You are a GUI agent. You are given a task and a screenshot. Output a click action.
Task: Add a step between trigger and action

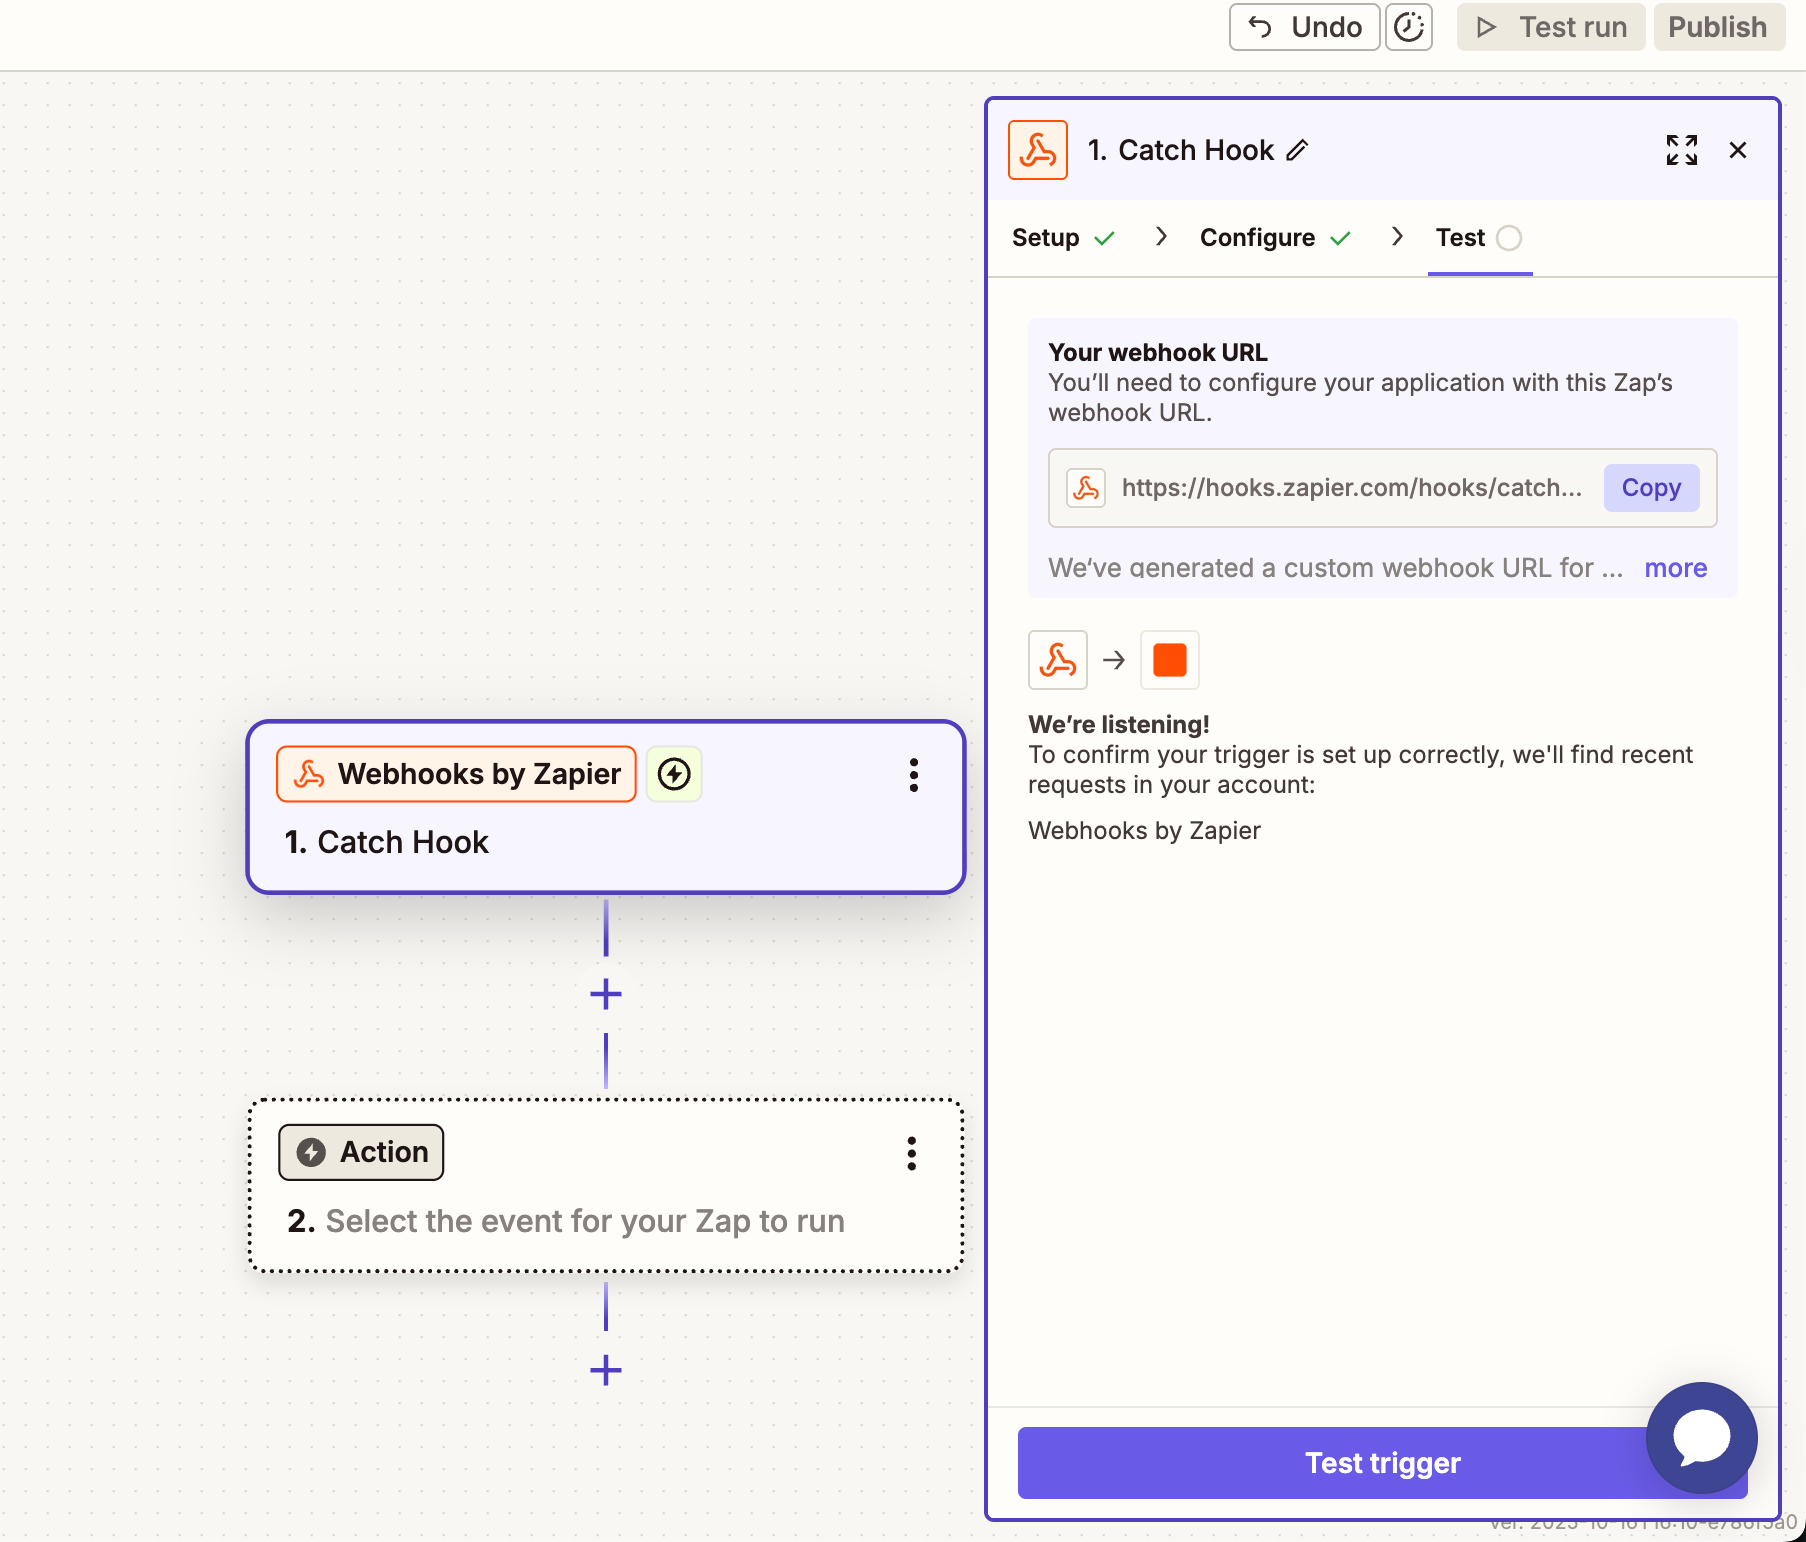606,994
